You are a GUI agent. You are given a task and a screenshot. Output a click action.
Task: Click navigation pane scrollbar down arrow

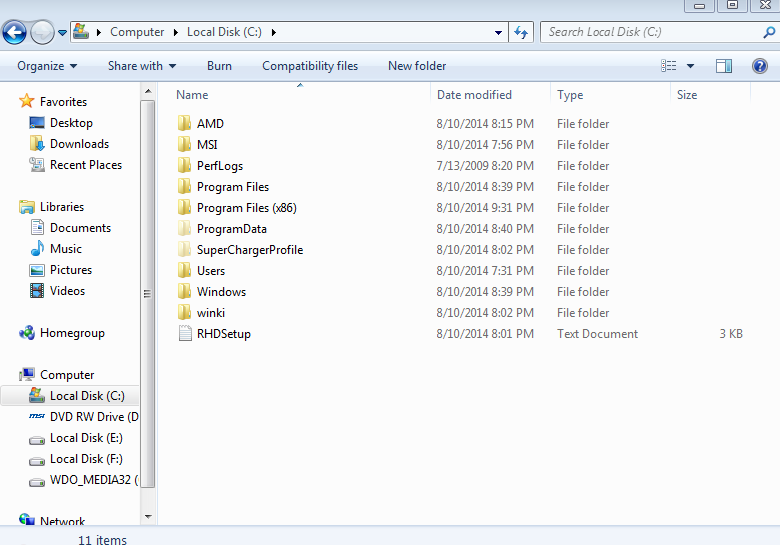[148, 517]
